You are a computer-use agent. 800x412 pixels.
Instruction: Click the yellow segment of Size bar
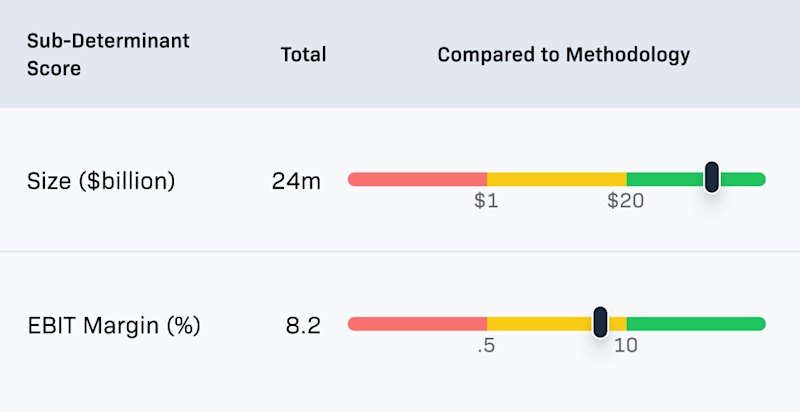tap(557, 179)
